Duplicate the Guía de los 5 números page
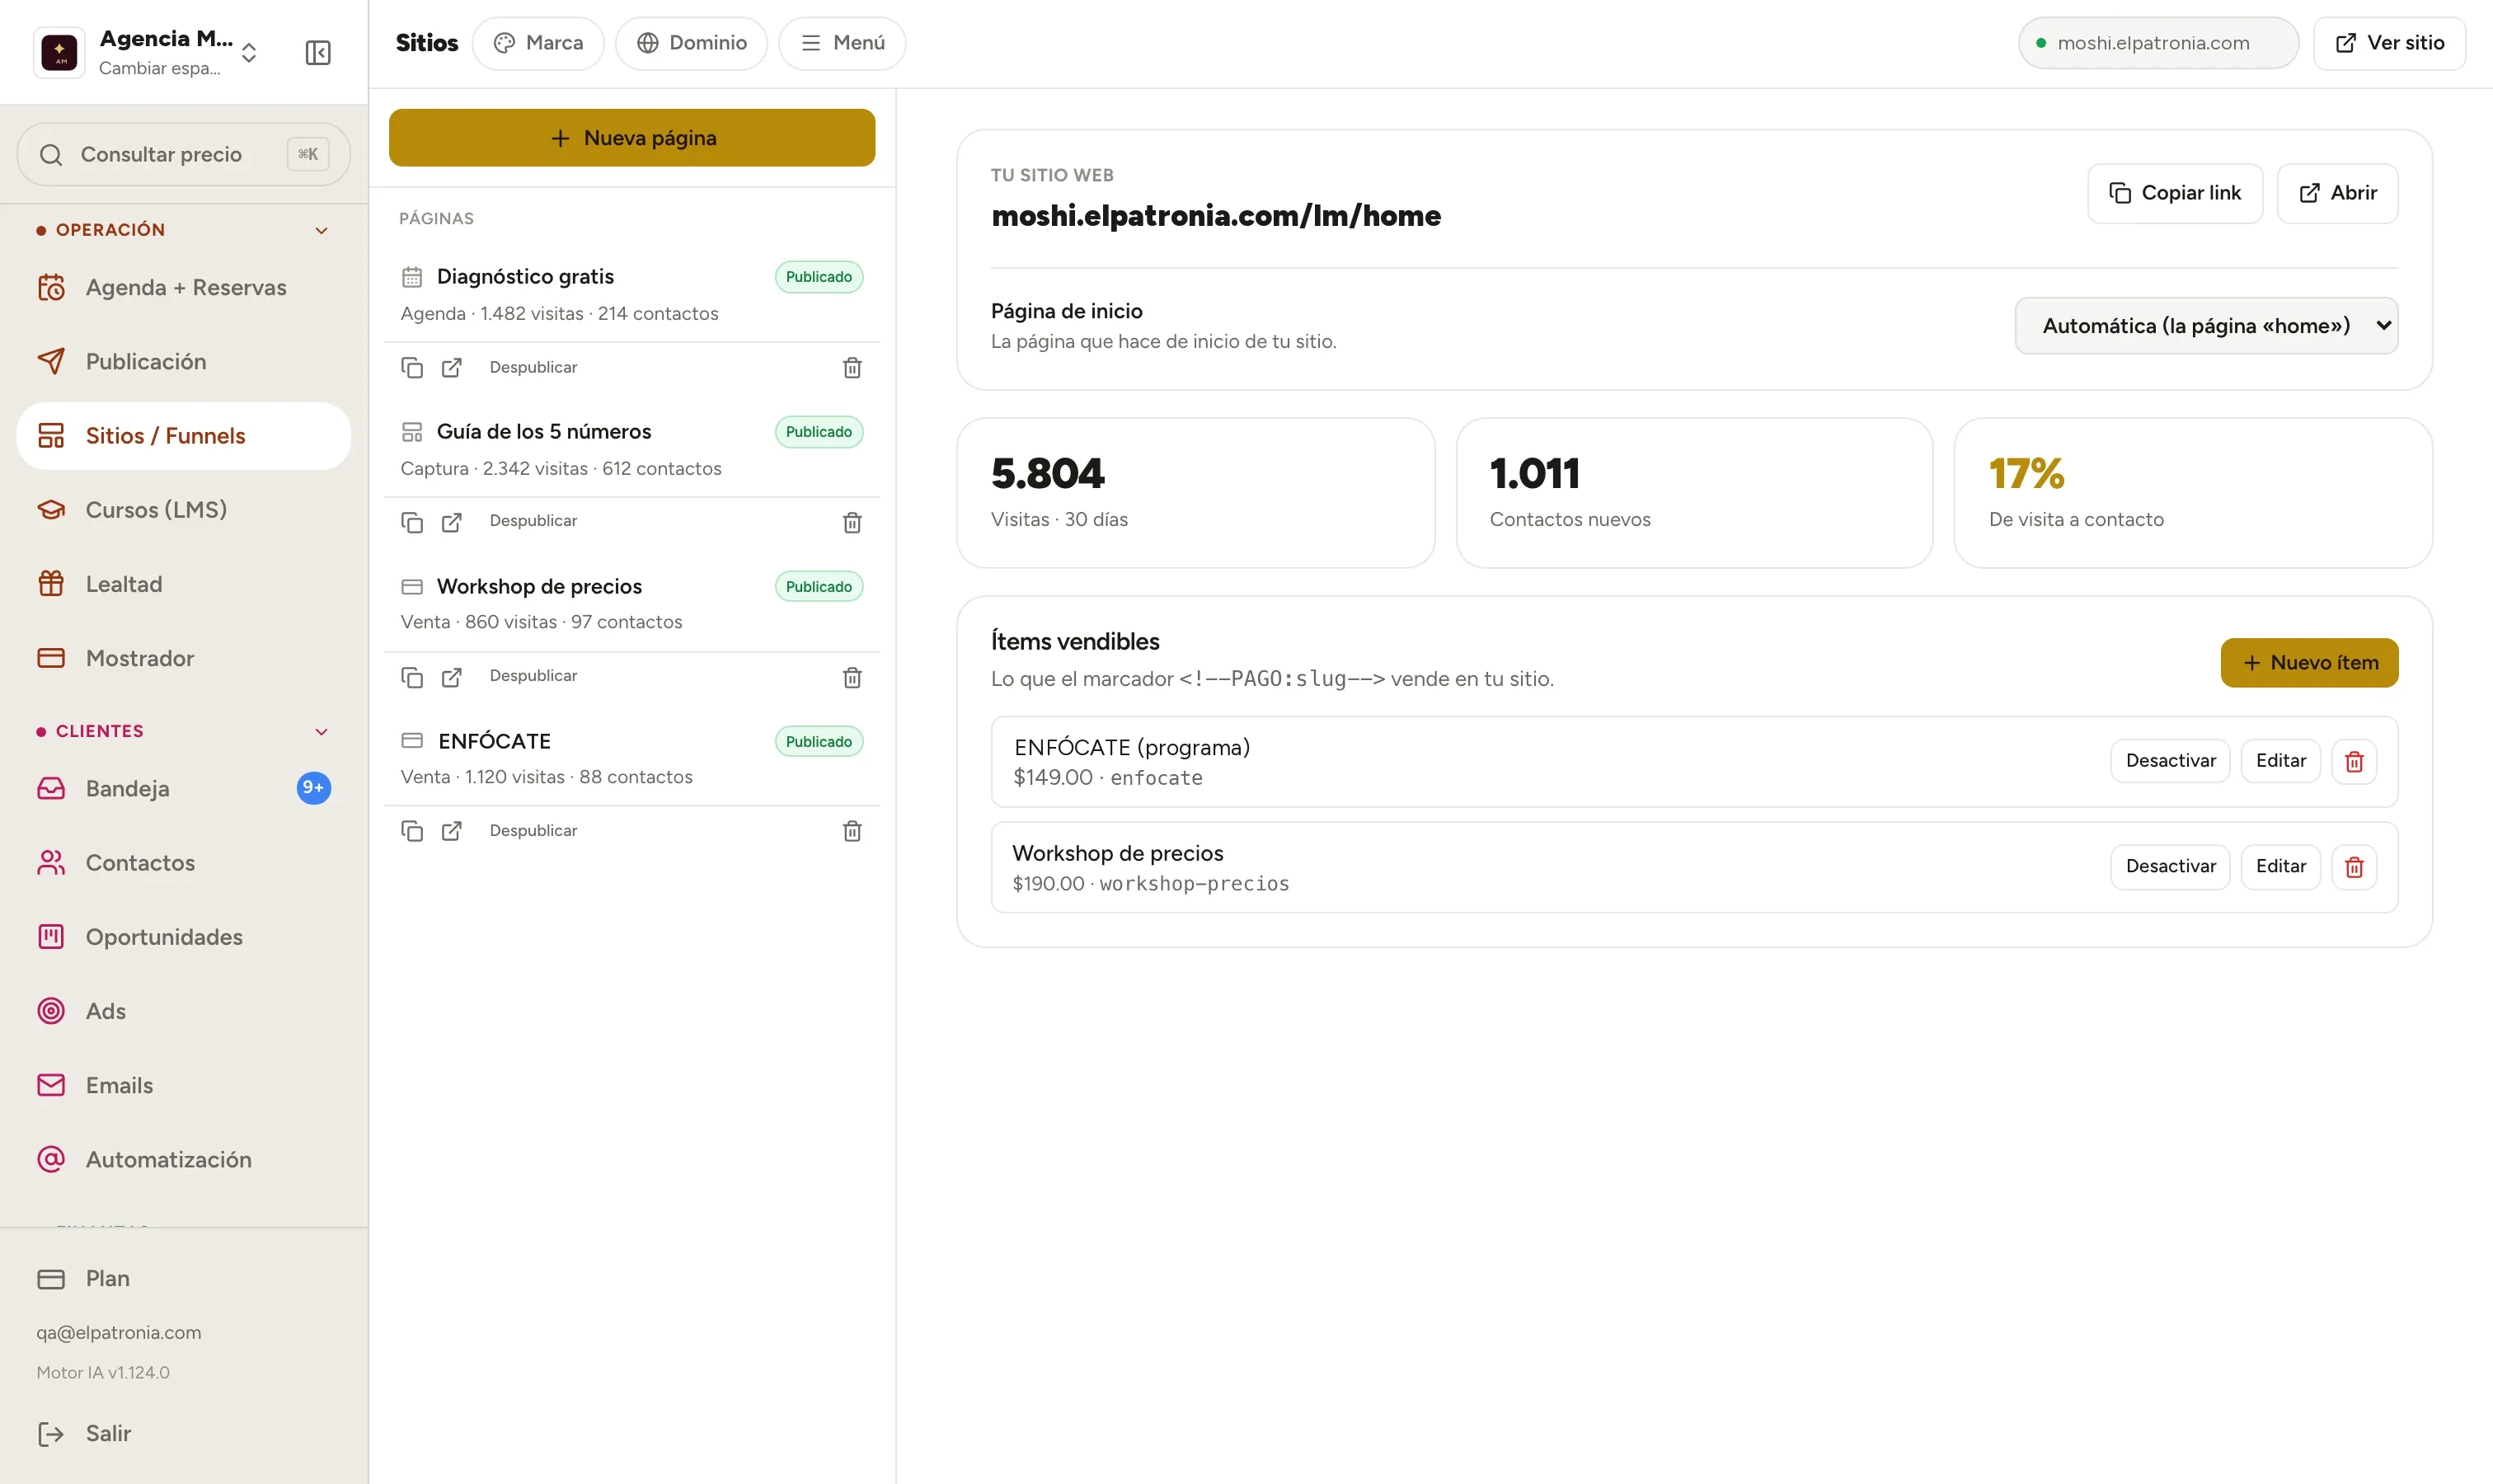The width and height of the screenshot is (2493, 1484). [412, 522]
